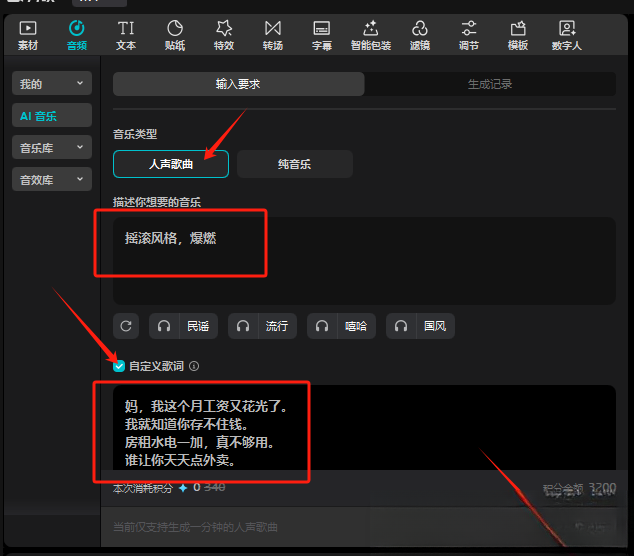This screenshot has width=634, height=556.
Task: Open the 文本 text tool
Action: click(x=126, y=36)
